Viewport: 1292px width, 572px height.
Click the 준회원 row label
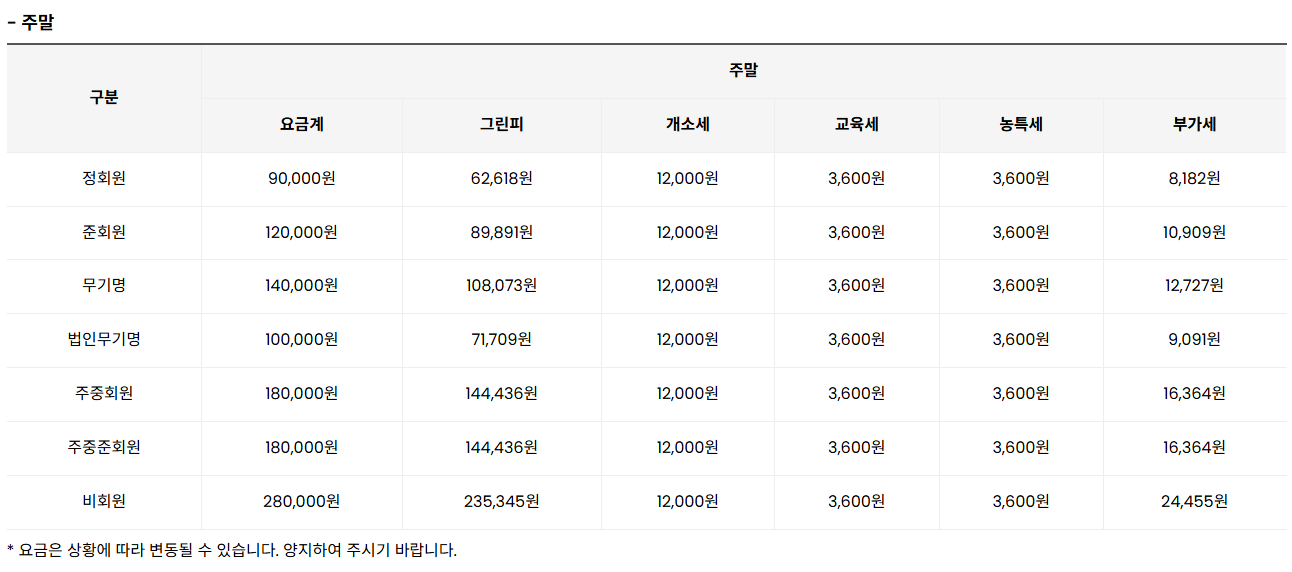[x=104, y=232]
